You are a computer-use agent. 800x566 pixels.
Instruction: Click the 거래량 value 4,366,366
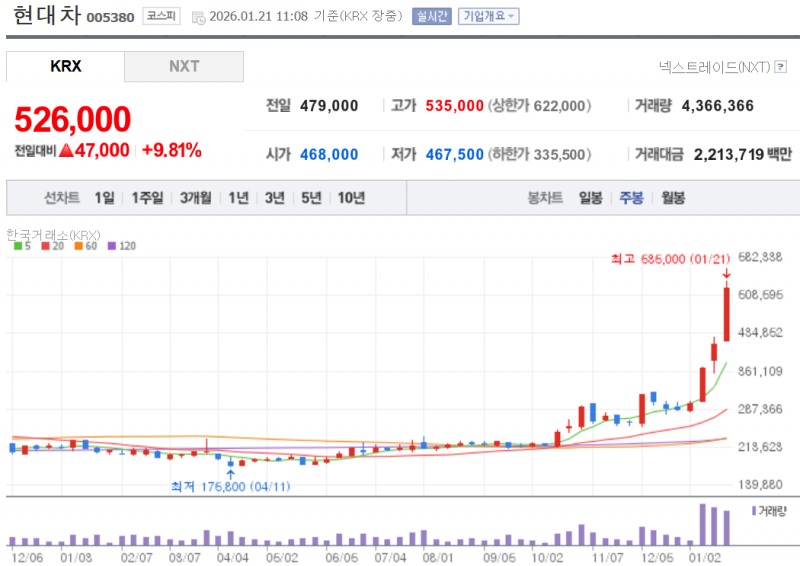coord(717,106)
